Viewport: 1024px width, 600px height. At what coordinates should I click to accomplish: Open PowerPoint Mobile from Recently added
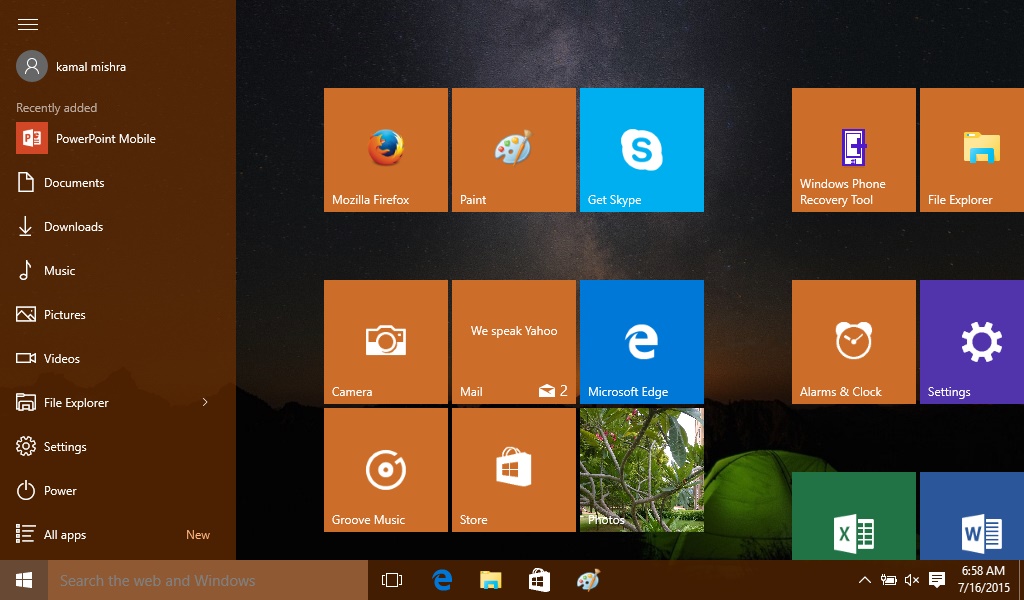(86, 138)
